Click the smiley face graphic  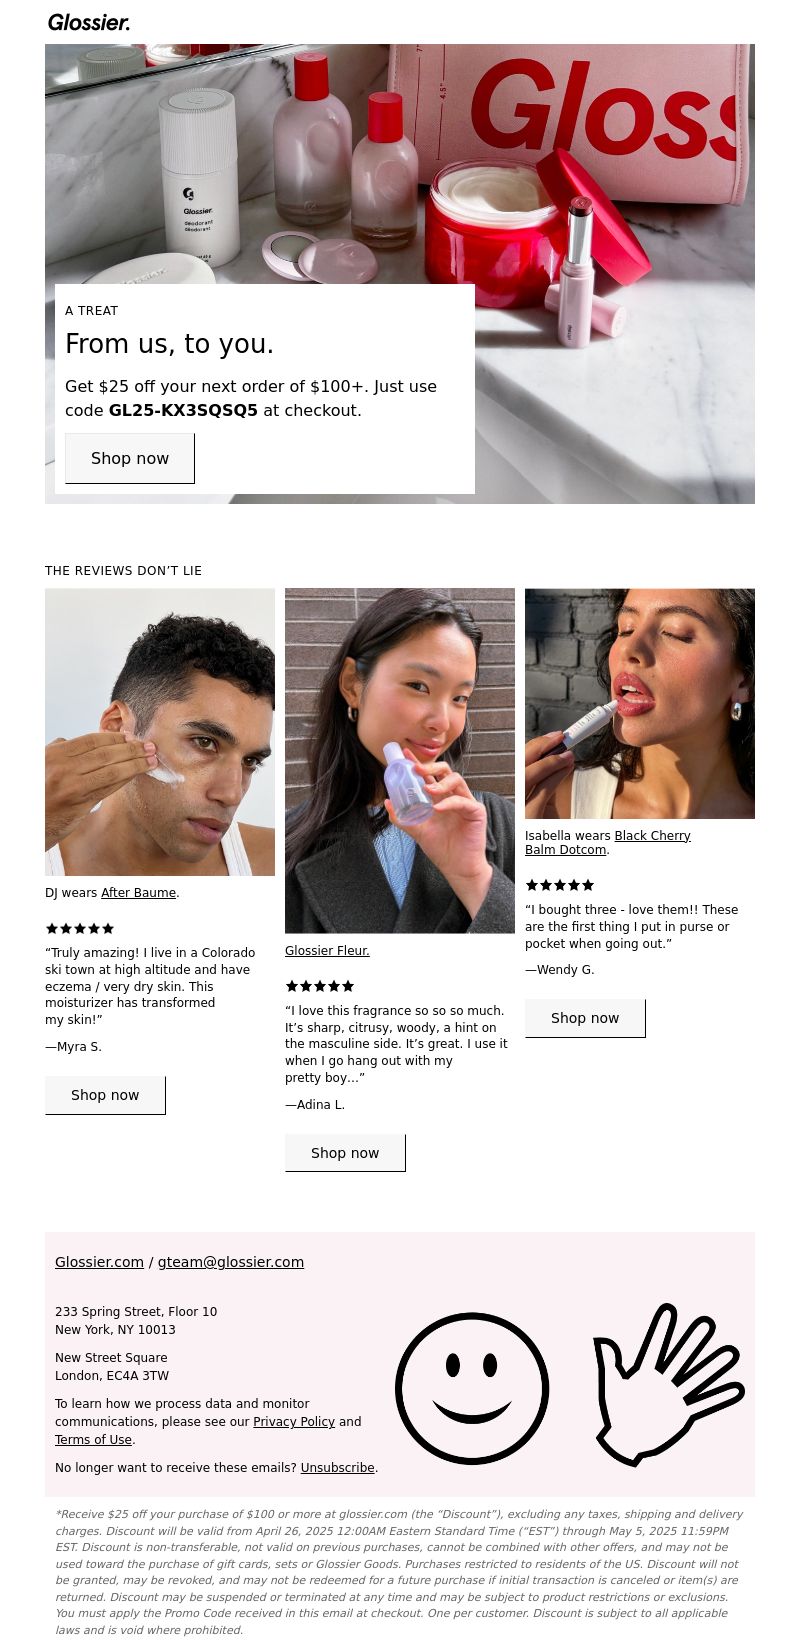(x=472, y=1388)
